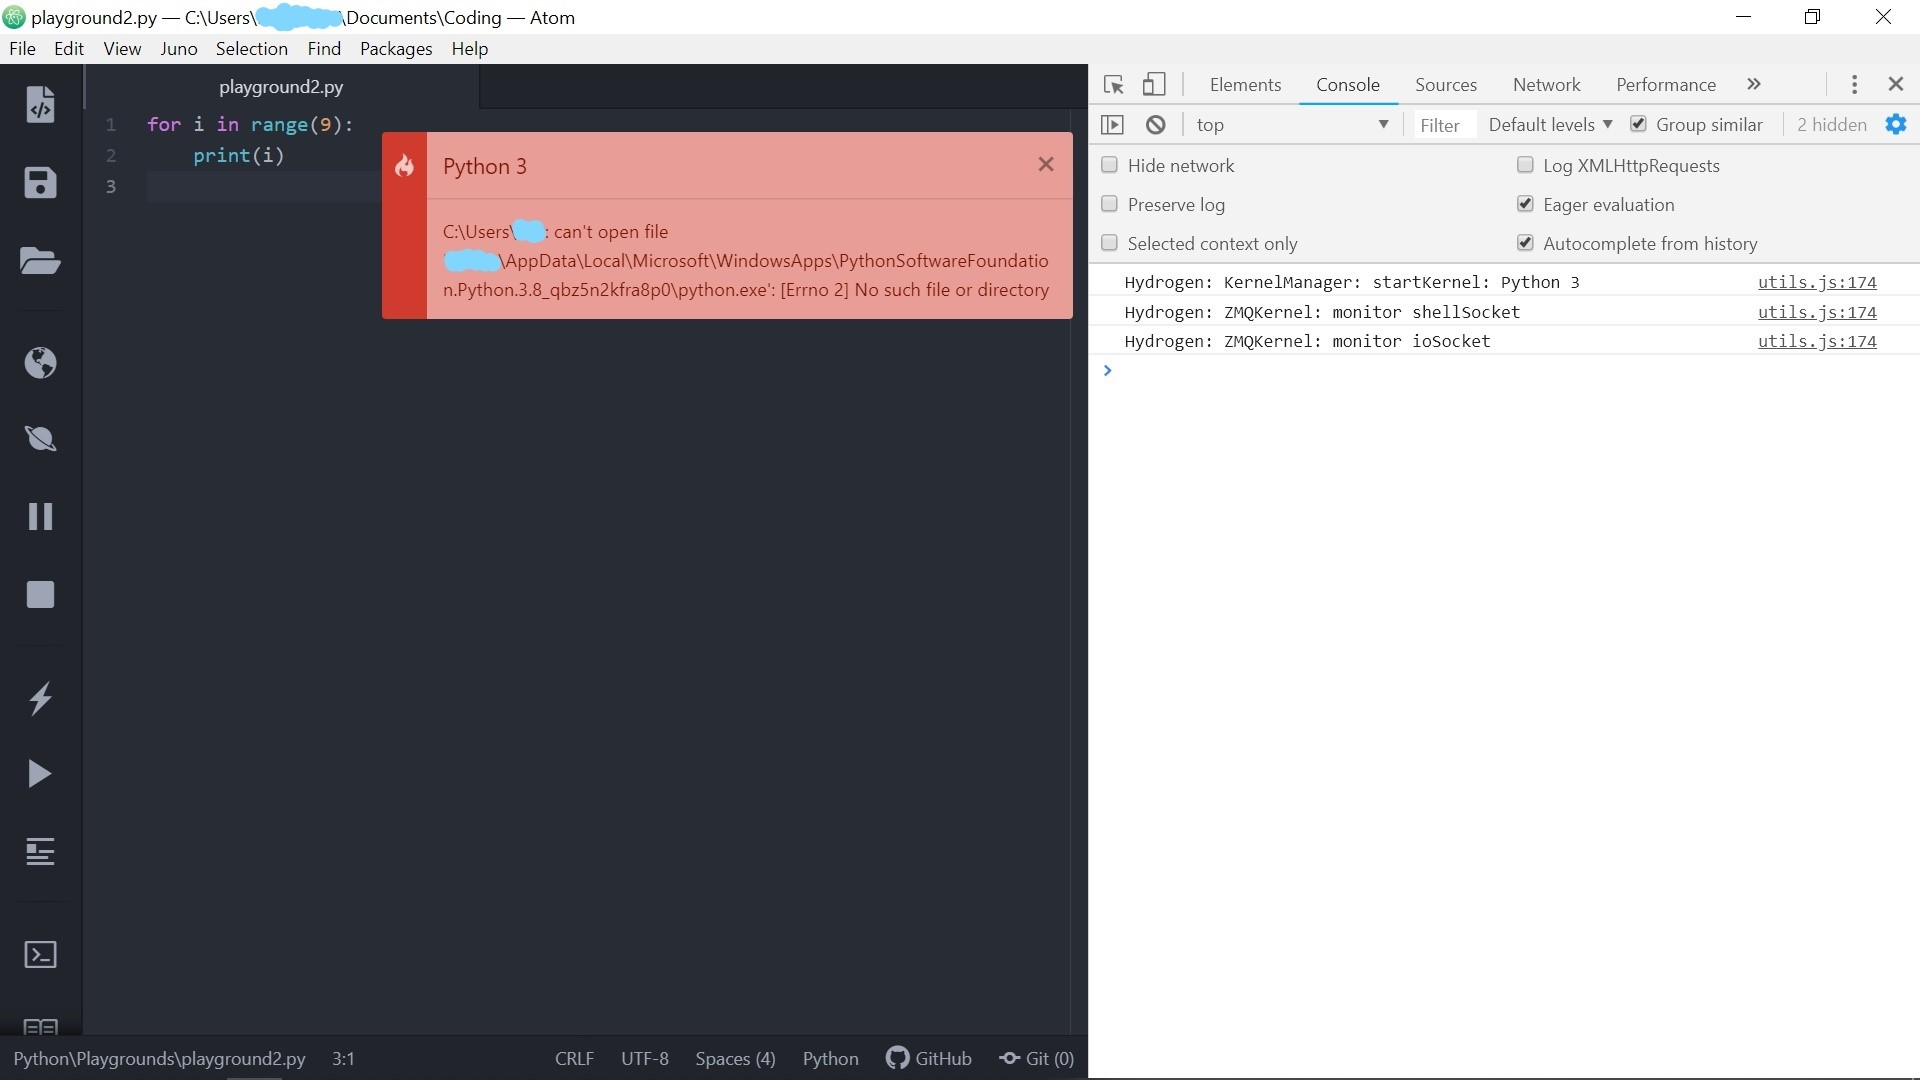Click cursor position 3:1 in status bar
This screenshot has height=1080, width=1920.
tap(343, 1058)
